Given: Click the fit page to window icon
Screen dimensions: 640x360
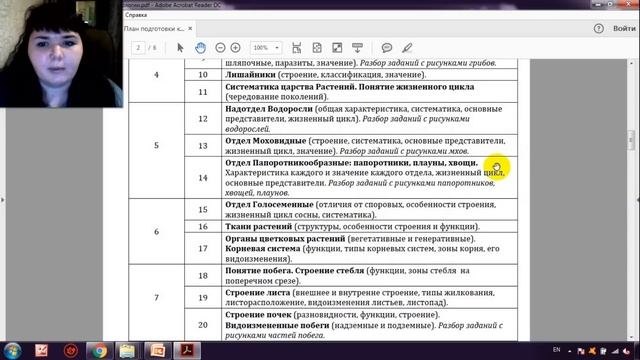Looking at the screenshot, I should (317, 48).
